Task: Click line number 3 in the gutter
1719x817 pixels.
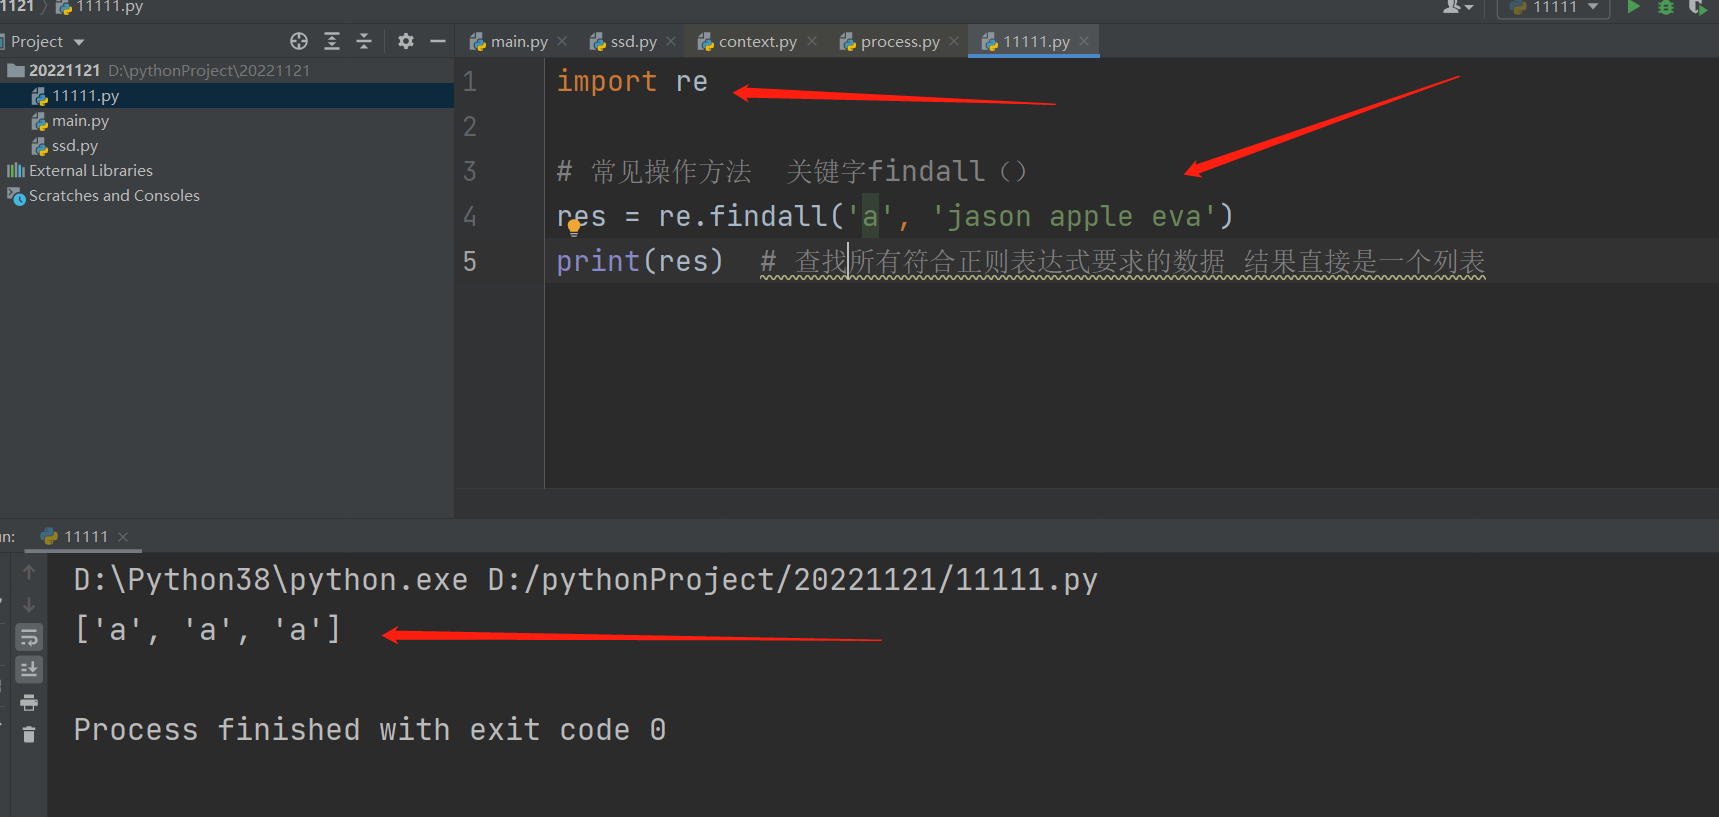Action: [470, 172]
